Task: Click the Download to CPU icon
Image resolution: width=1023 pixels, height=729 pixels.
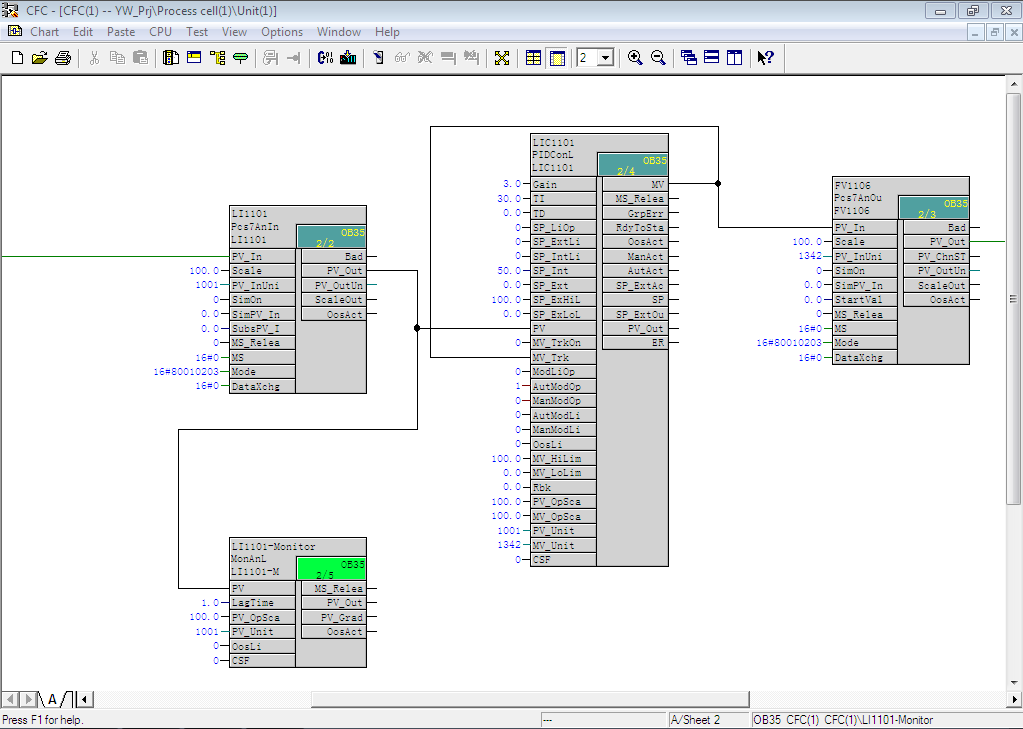Action: tap(348, 58)
